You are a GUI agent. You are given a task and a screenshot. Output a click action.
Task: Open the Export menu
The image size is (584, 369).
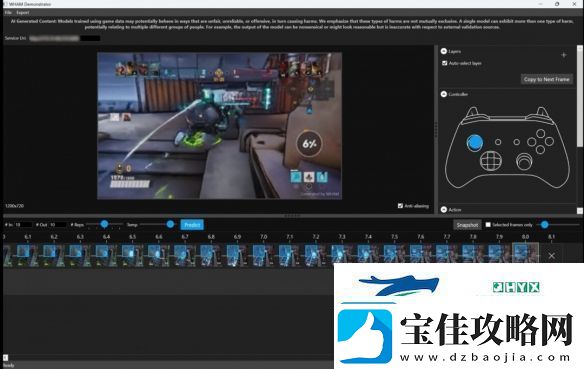[23, 12]
